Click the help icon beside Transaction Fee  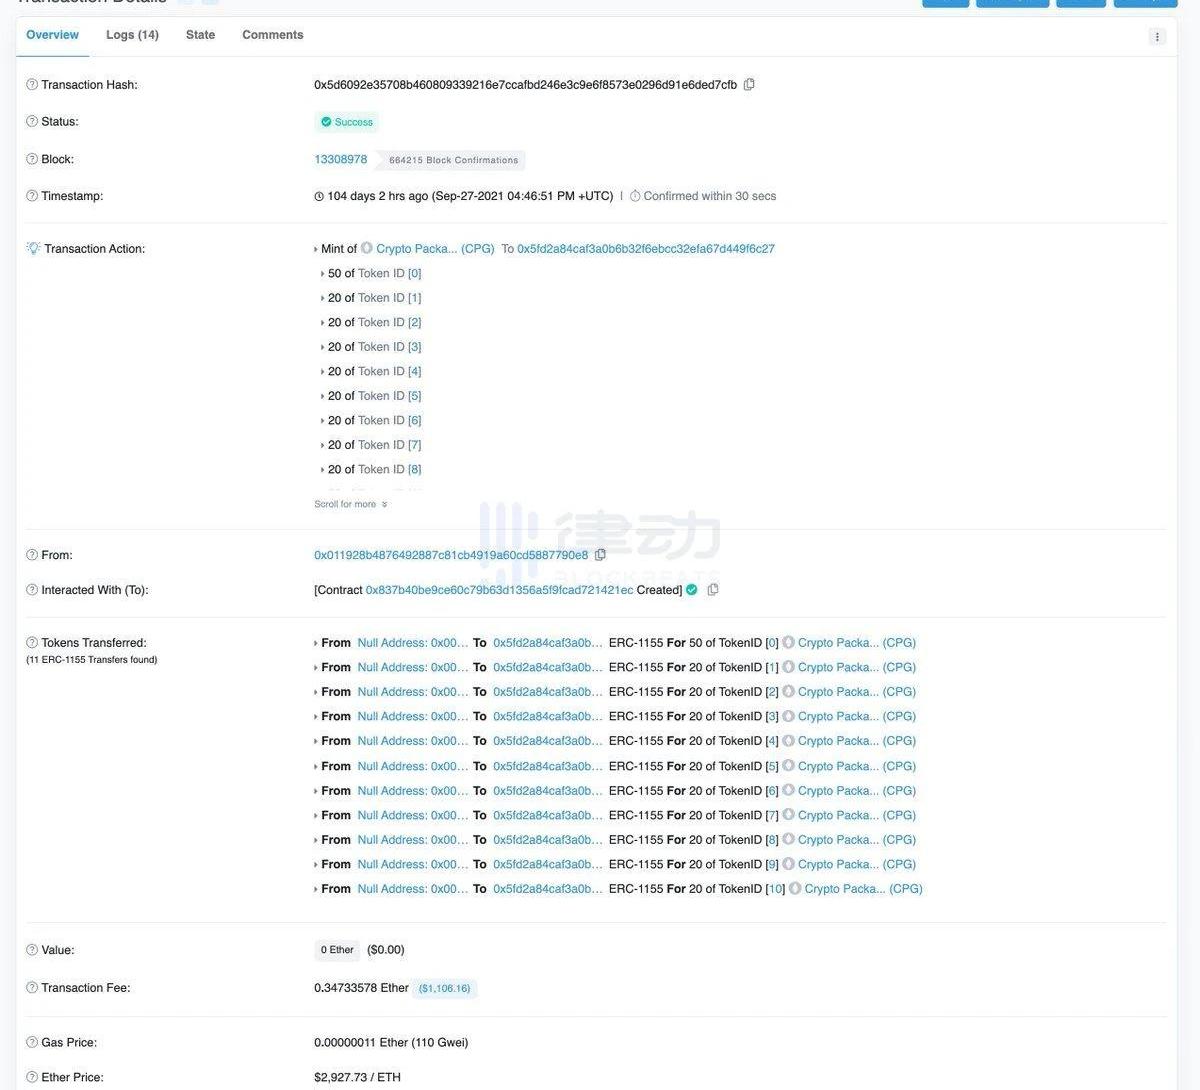click(32, 988)
